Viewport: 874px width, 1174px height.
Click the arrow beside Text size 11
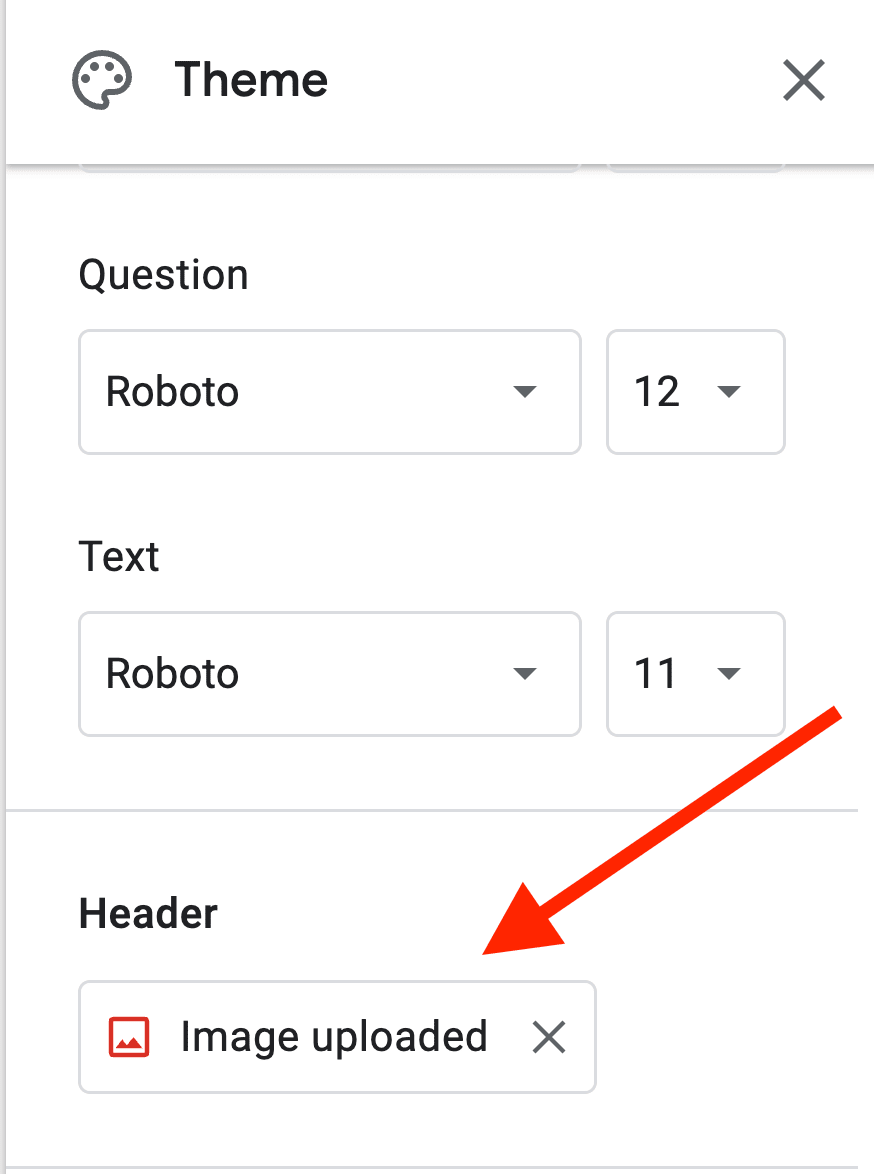729,674
